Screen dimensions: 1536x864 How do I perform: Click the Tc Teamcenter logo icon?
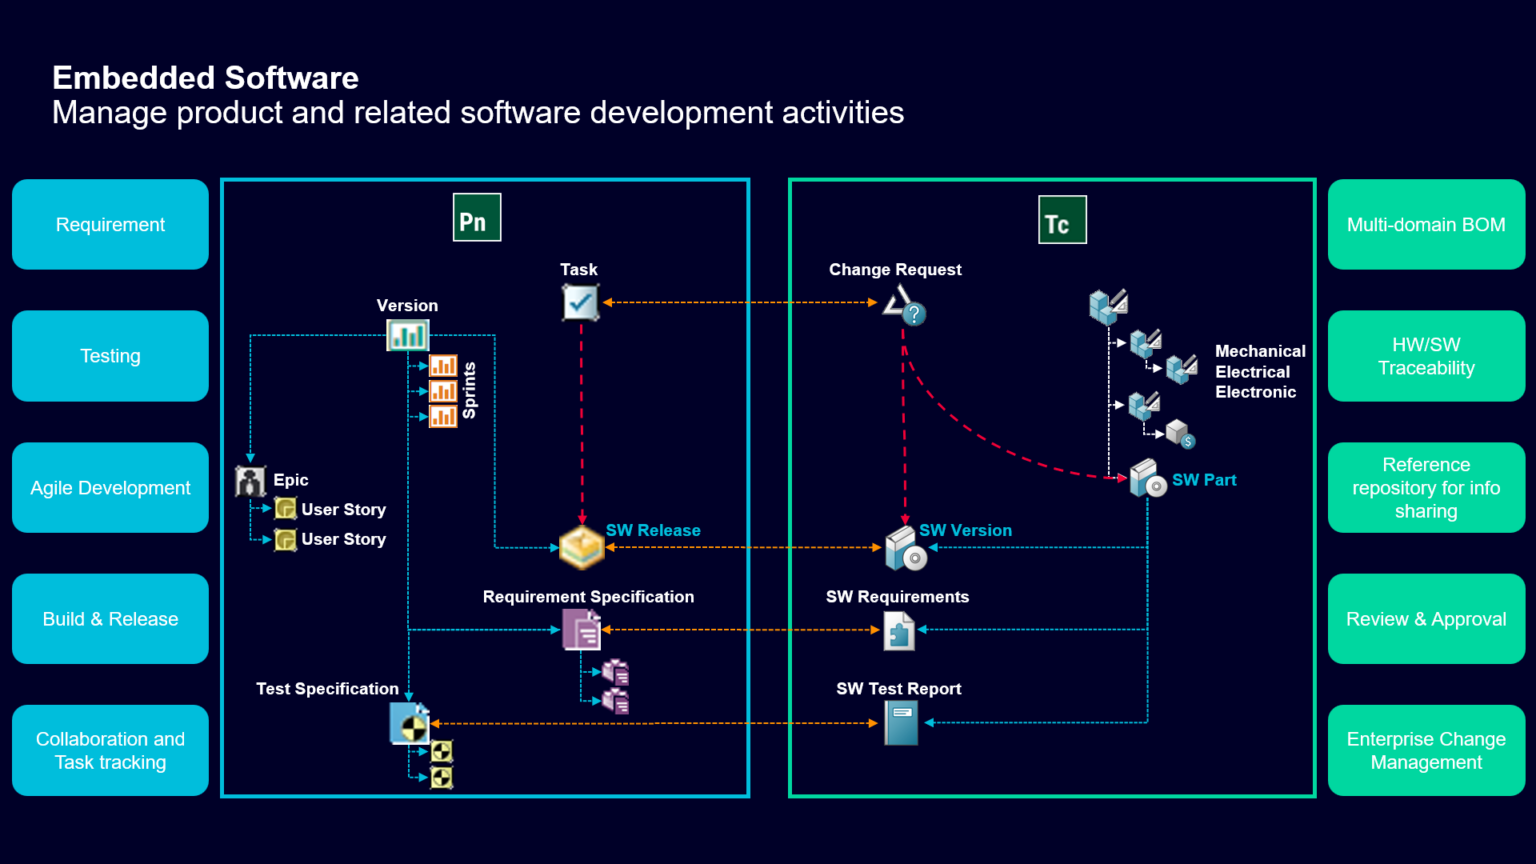pos(1062,220)
